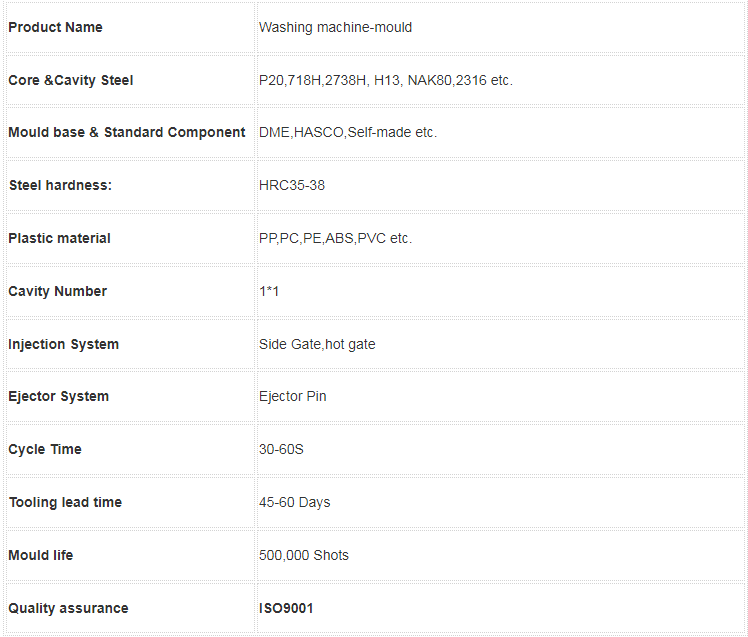The width and height of the screenshot is (748, 637).
Task: Click the Plastic material label
Action: [60, 238]
